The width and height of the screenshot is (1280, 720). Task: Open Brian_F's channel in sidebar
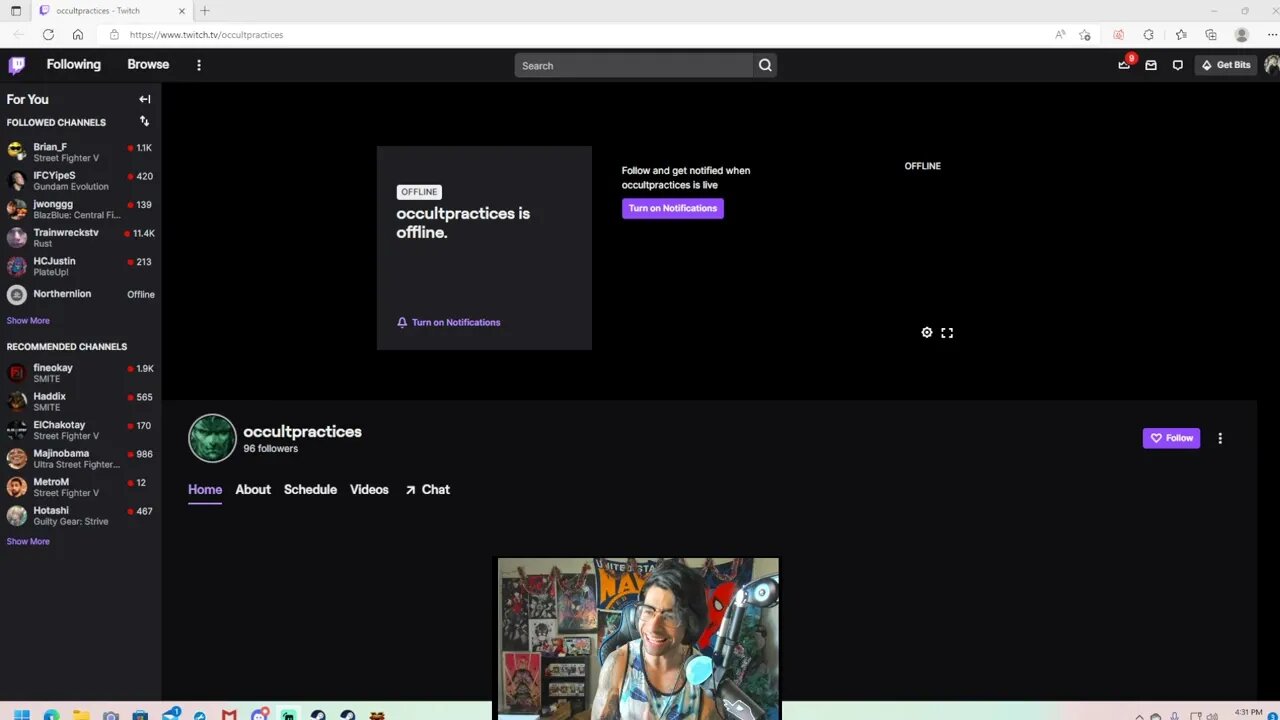click(80, 152)
